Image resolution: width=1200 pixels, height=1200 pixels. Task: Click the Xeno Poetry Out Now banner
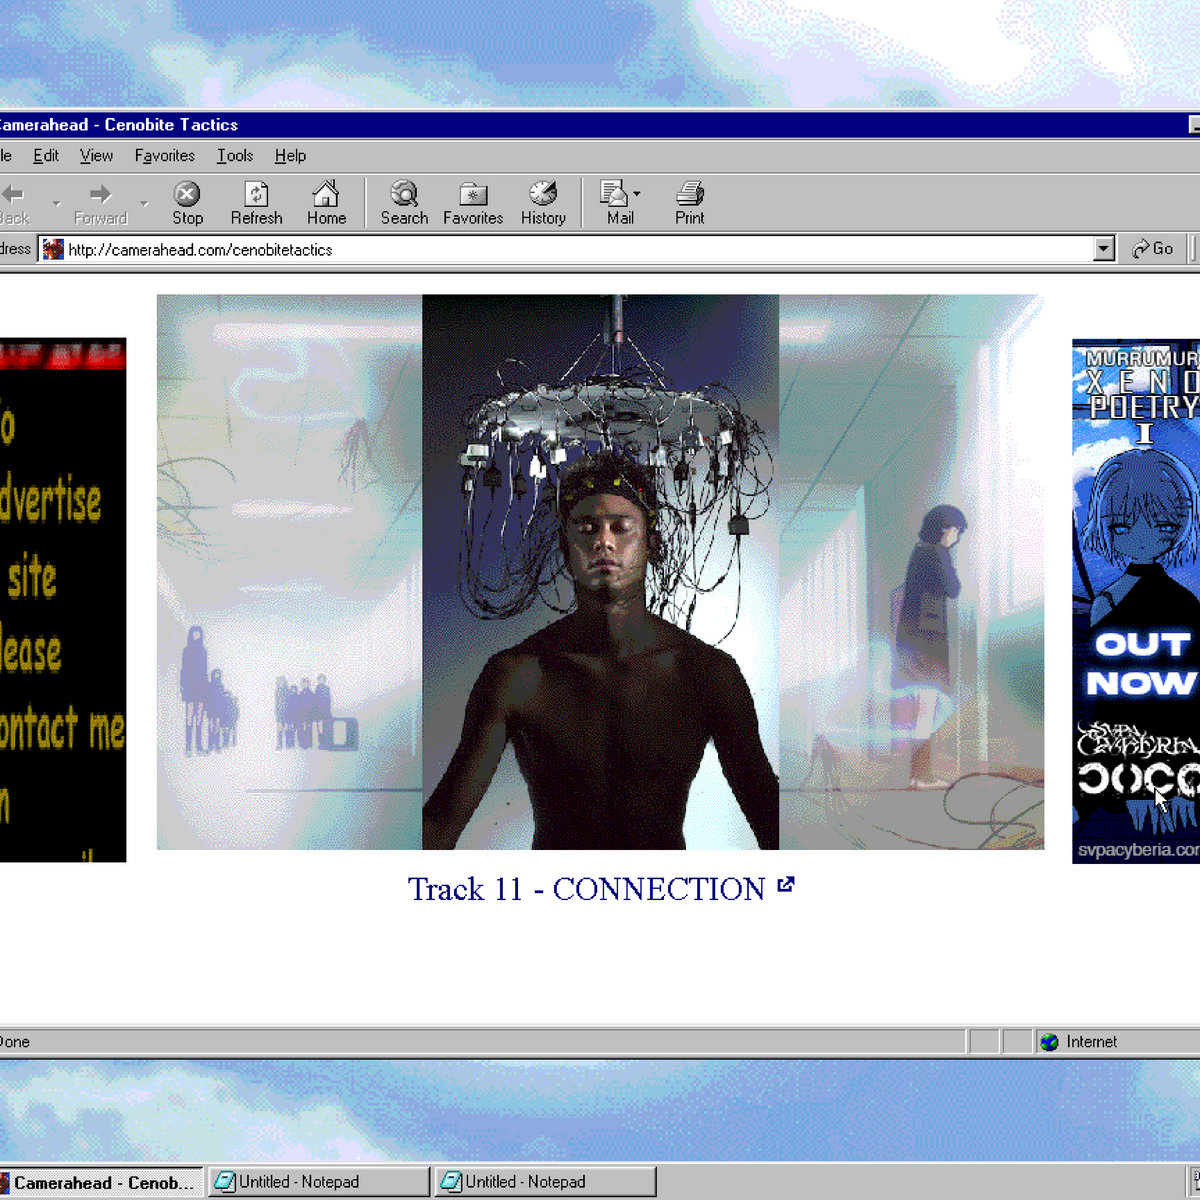pos(1136,600)
